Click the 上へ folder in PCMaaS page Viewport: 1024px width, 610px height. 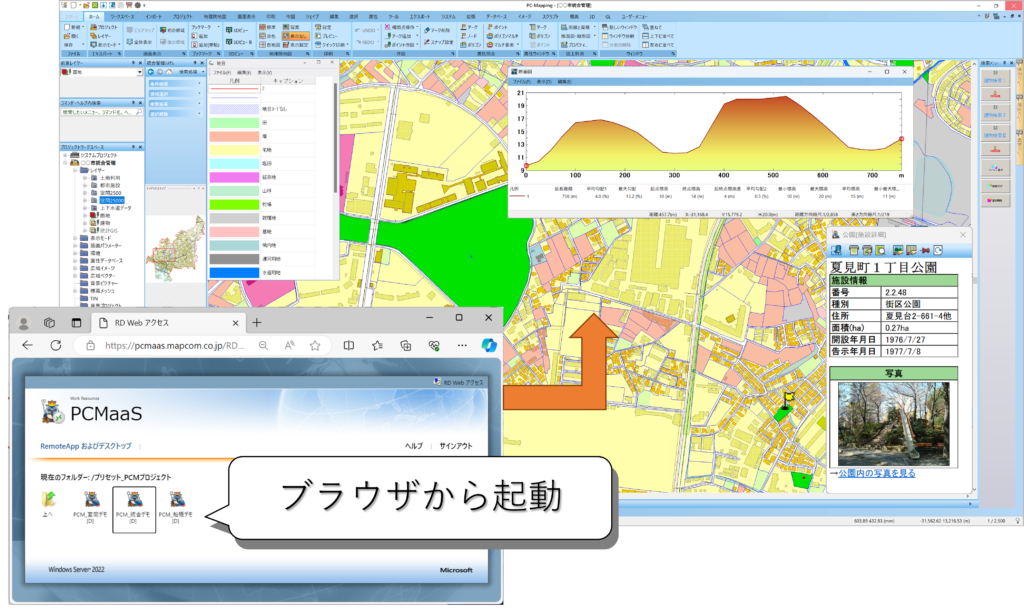48,504
